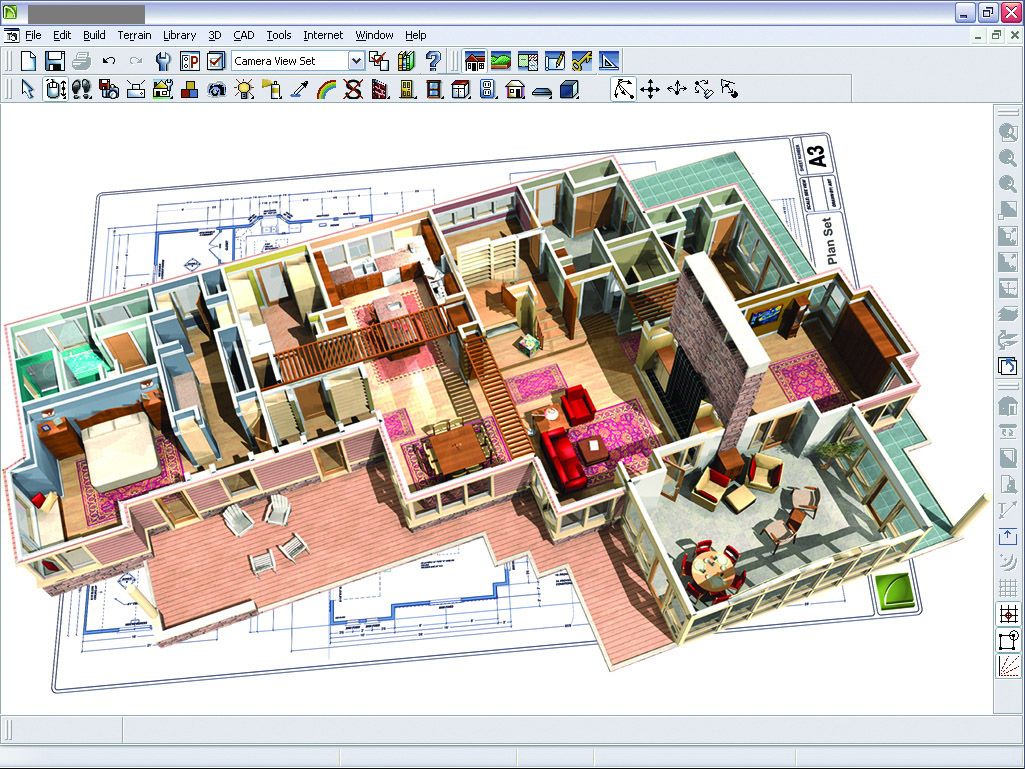Click the Help question mark icon
Screen dimensions: 1025x769
point(433,61)
